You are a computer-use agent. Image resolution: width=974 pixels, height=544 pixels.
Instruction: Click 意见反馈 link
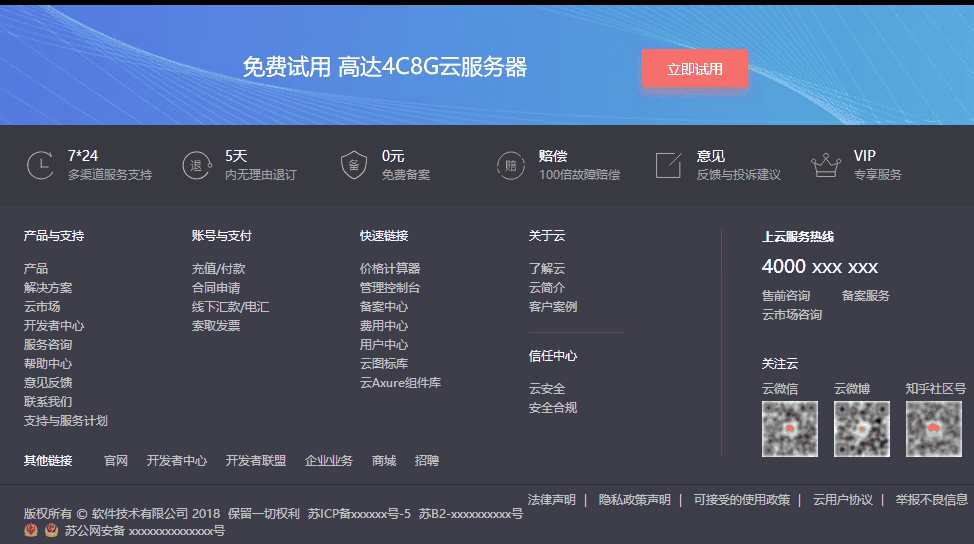(48, 383)
